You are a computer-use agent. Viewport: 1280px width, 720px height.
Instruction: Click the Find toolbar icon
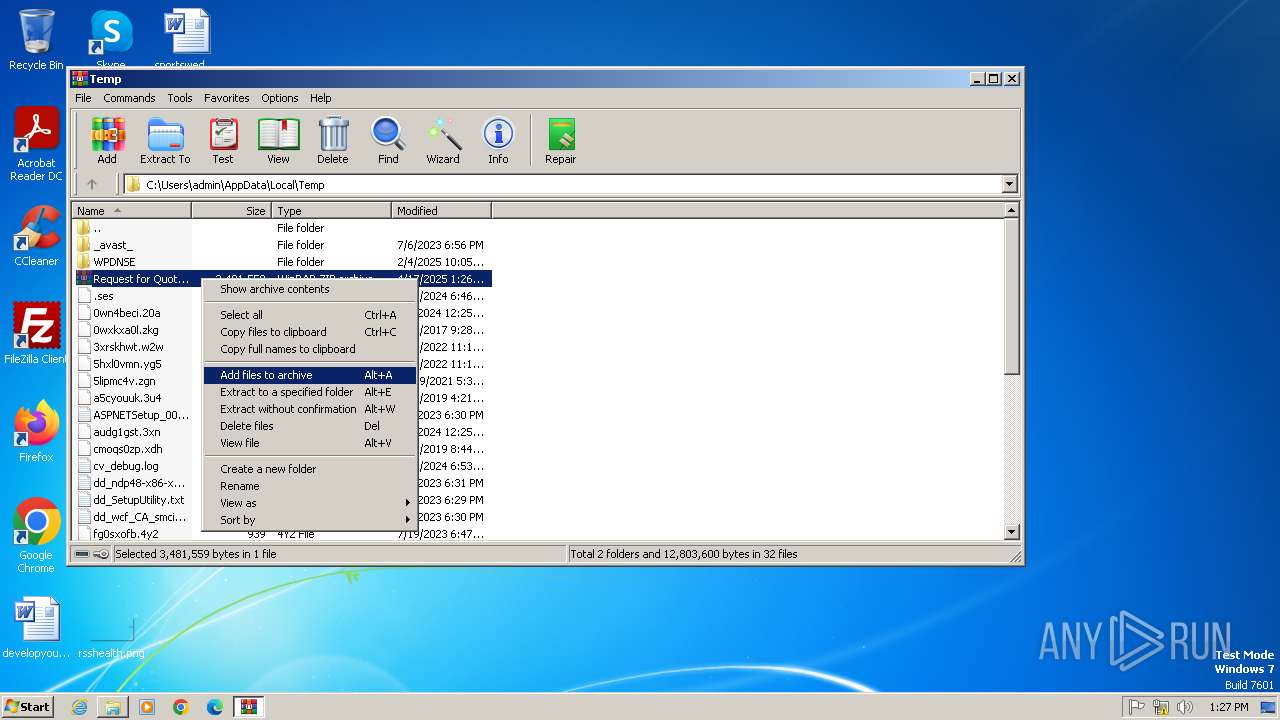point(388,141)
